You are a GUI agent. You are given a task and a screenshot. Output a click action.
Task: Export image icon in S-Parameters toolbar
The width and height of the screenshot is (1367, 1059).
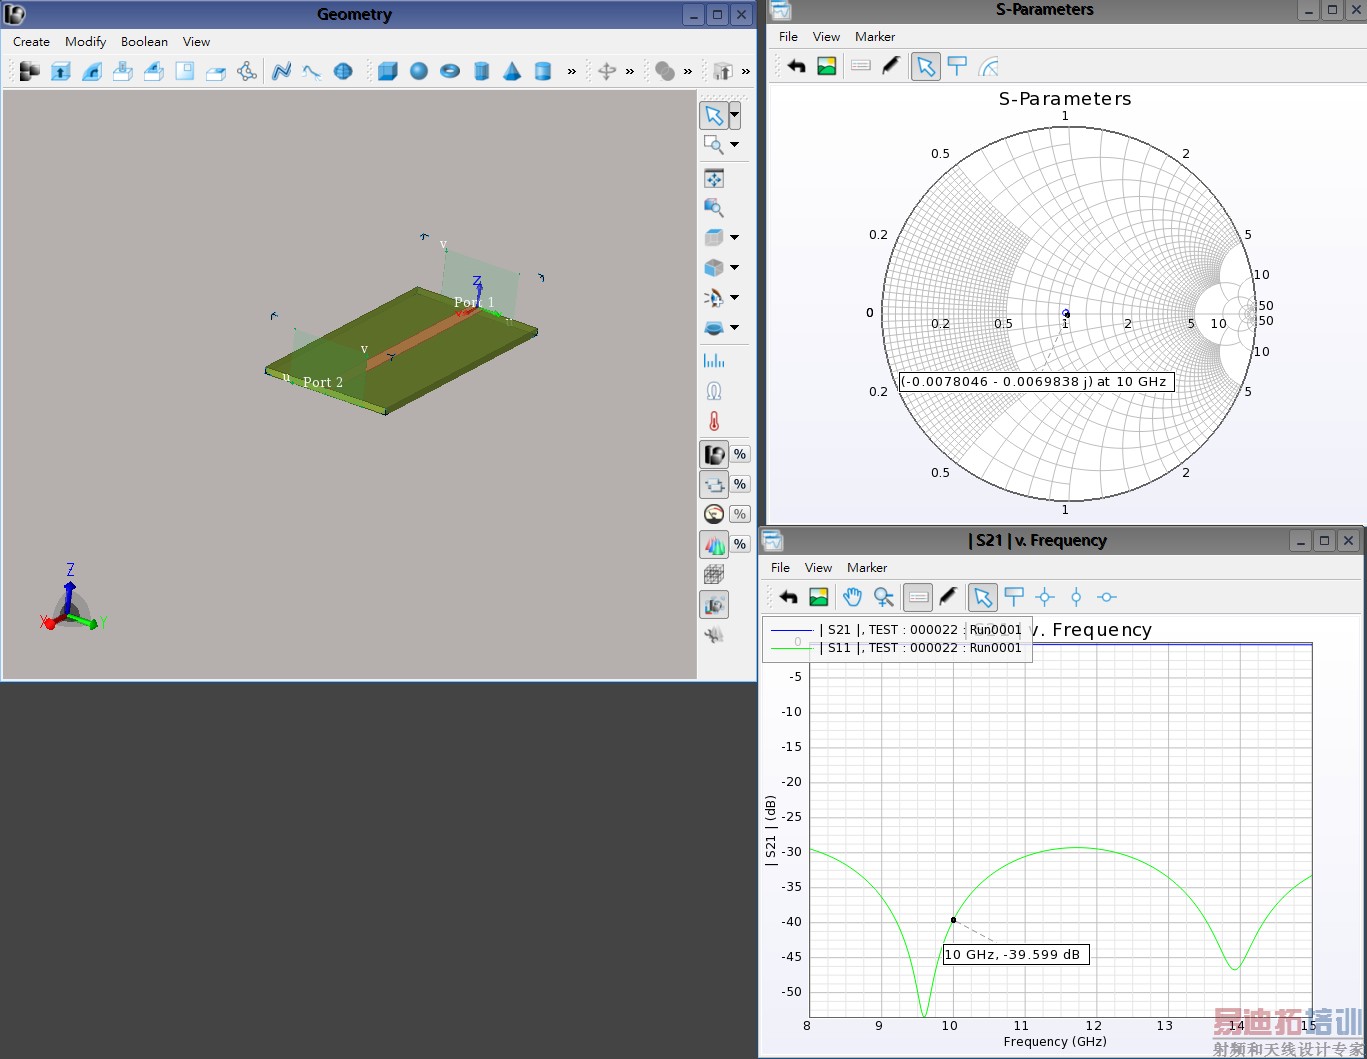pos(827,66)
